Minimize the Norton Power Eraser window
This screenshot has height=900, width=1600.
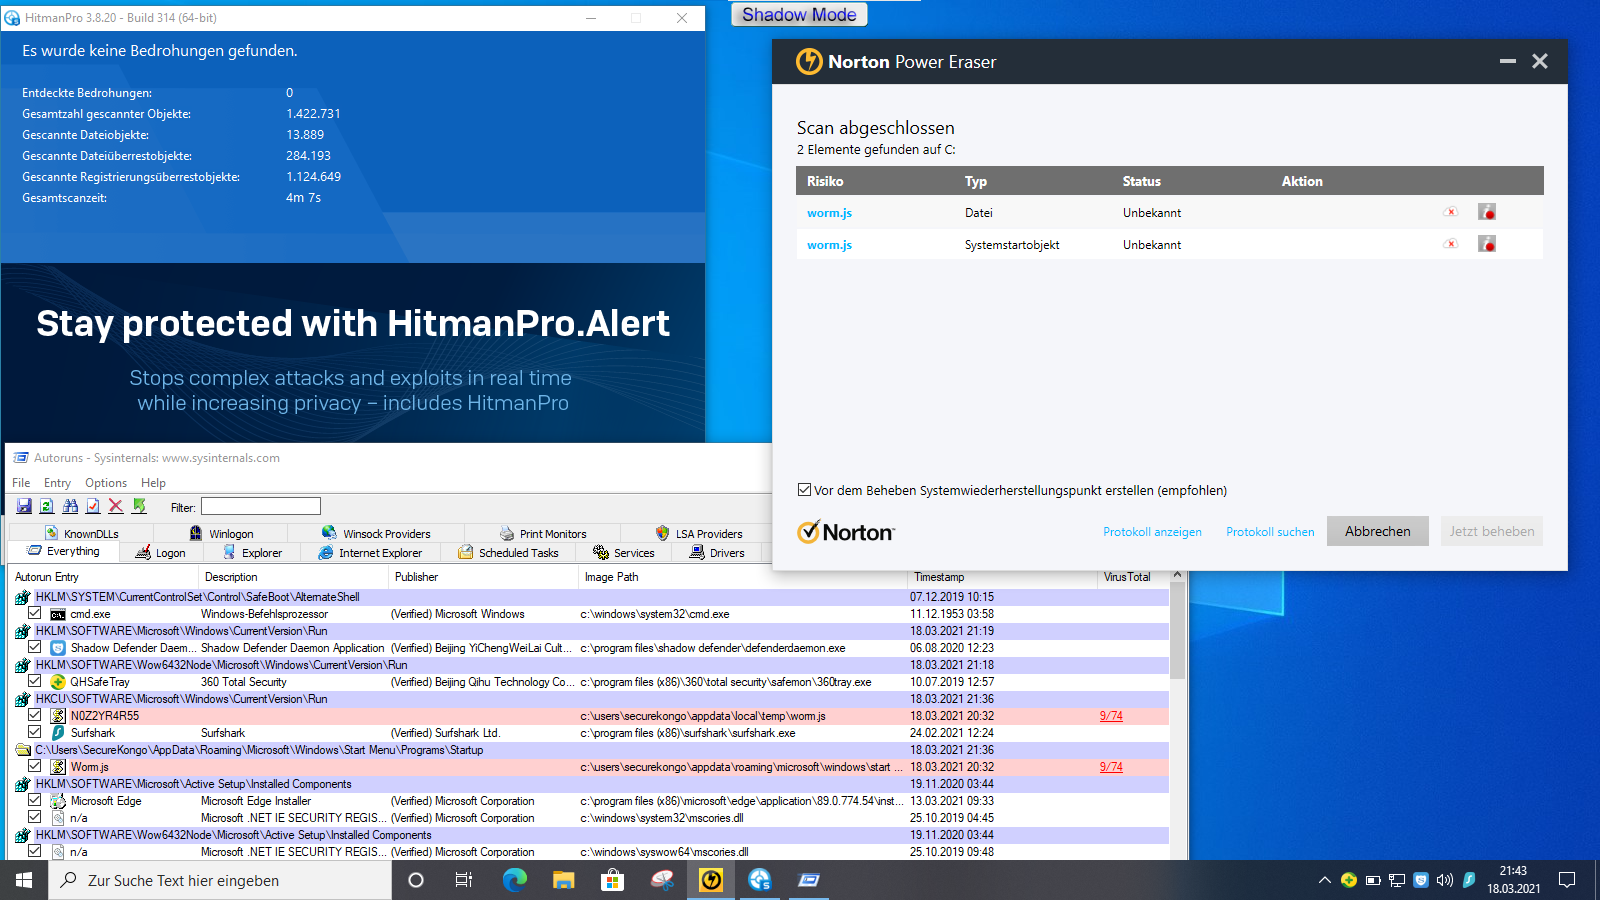click(1508, 62)
